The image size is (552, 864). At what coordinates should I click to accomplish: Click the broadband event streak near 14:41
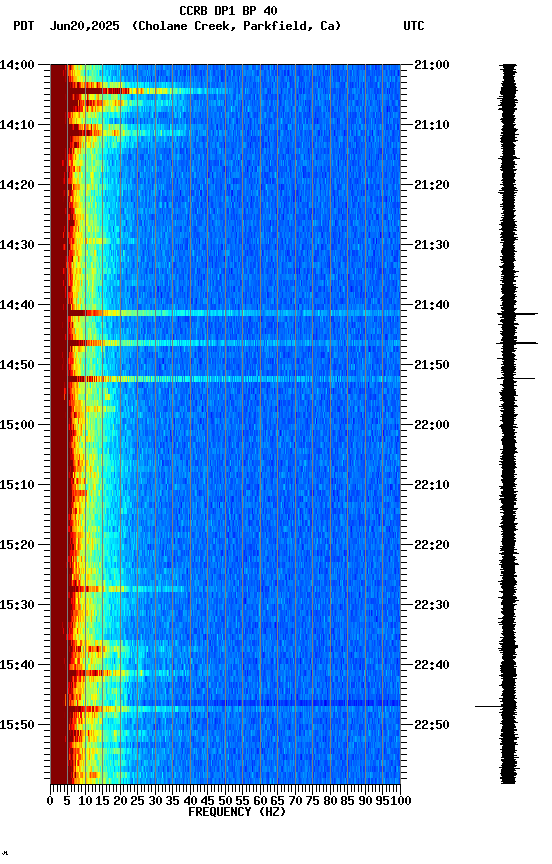point(234,313)
